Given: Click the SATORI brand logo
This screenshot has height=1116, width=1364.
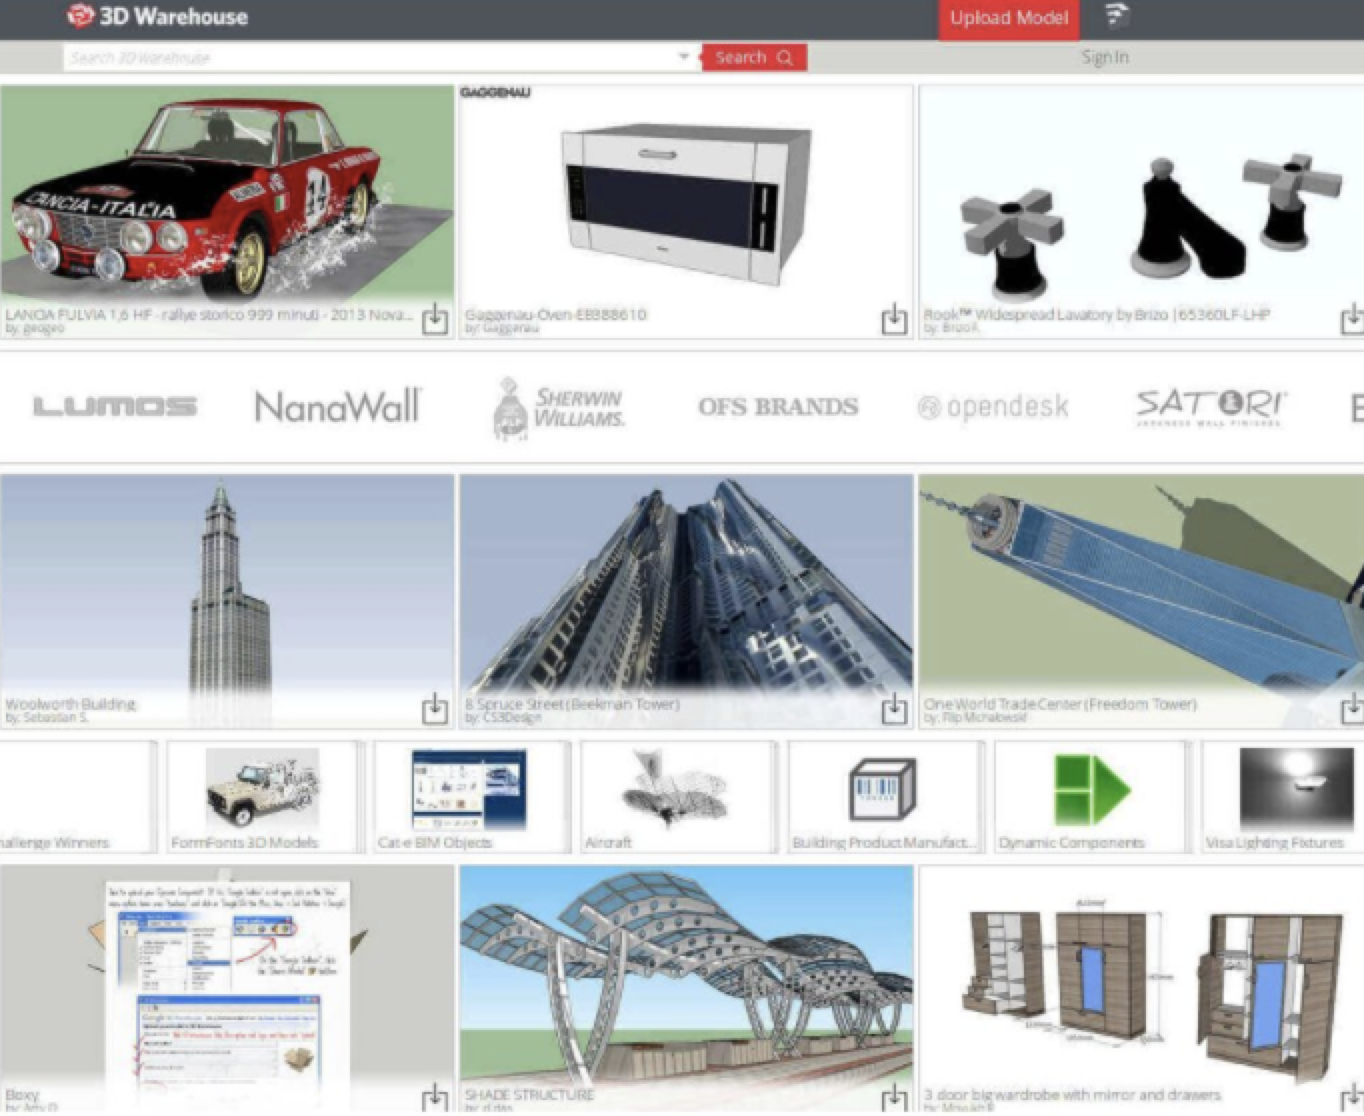Looking at the screenshot, I should tap(1211, 406).
